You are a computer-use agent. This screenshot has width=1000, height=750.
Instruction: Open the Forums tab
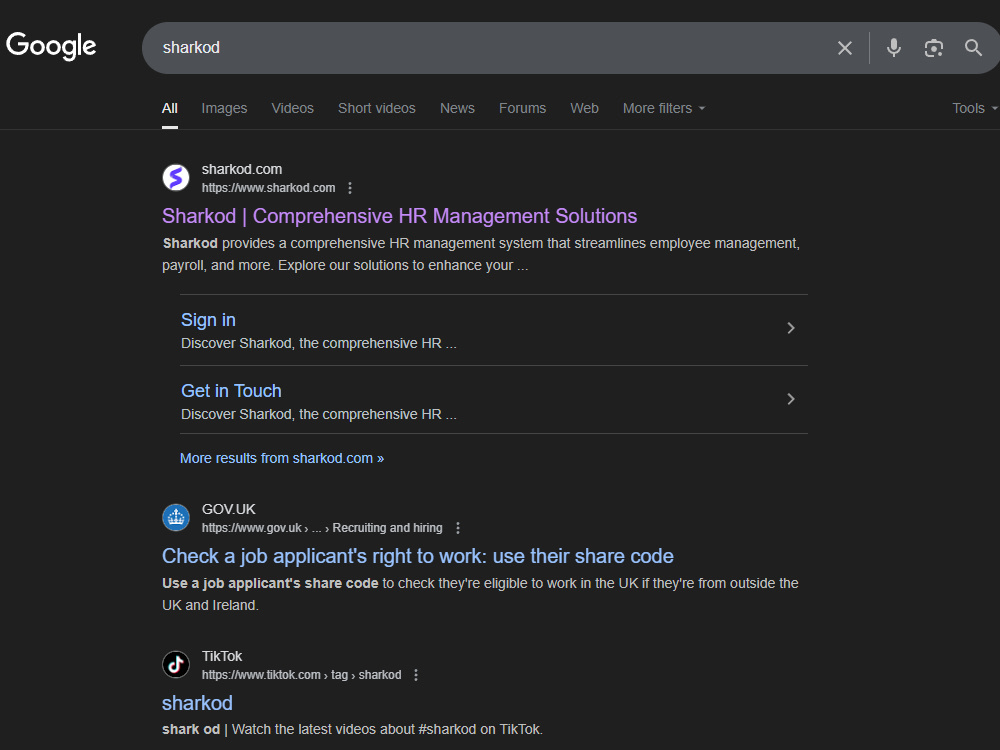(522, 108)
